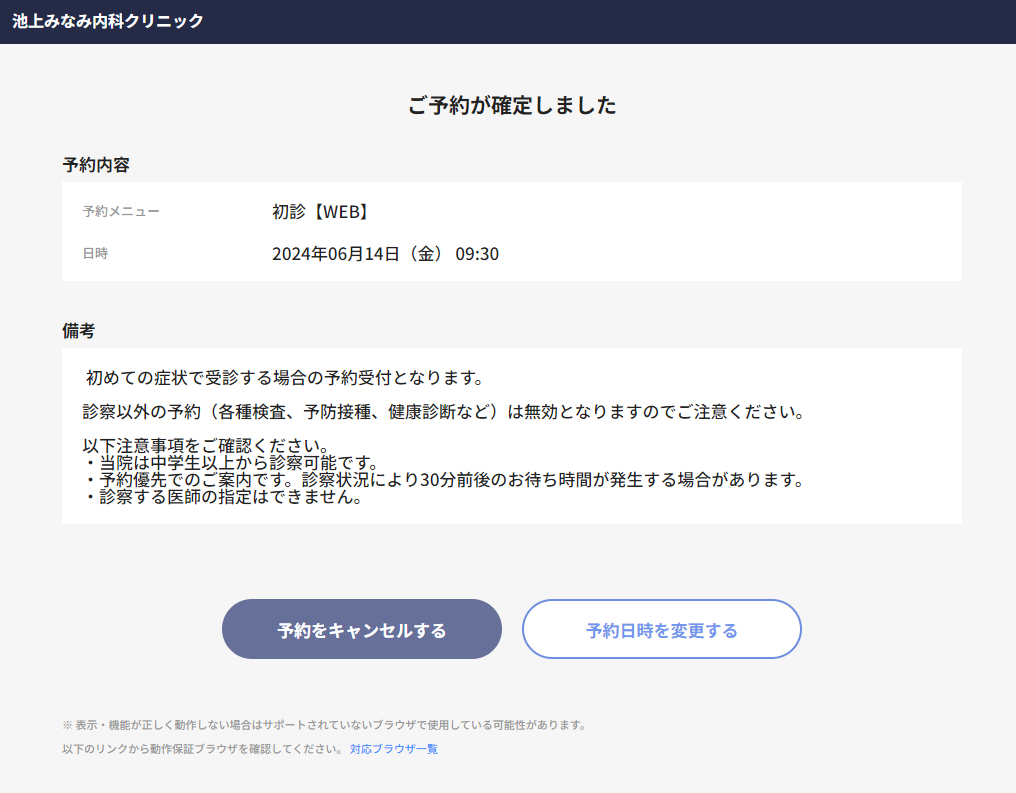Click the text 以下のリンクから動作保証ブラウザを確認してください。
Image resolution: width=1016 pixels, height=793 pixels.
click(x=203, y=749)
